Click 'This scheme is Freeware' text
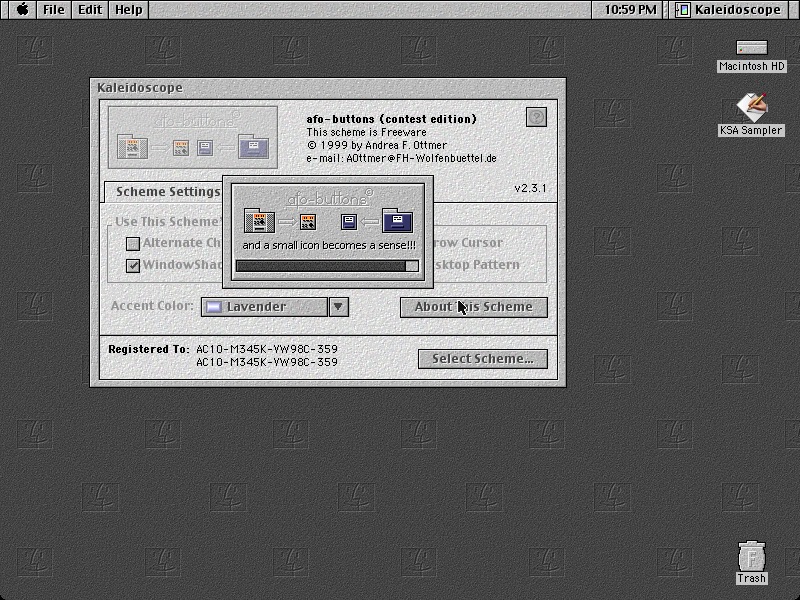This screenshot has width=800, height=600. (x=366, y=132)
